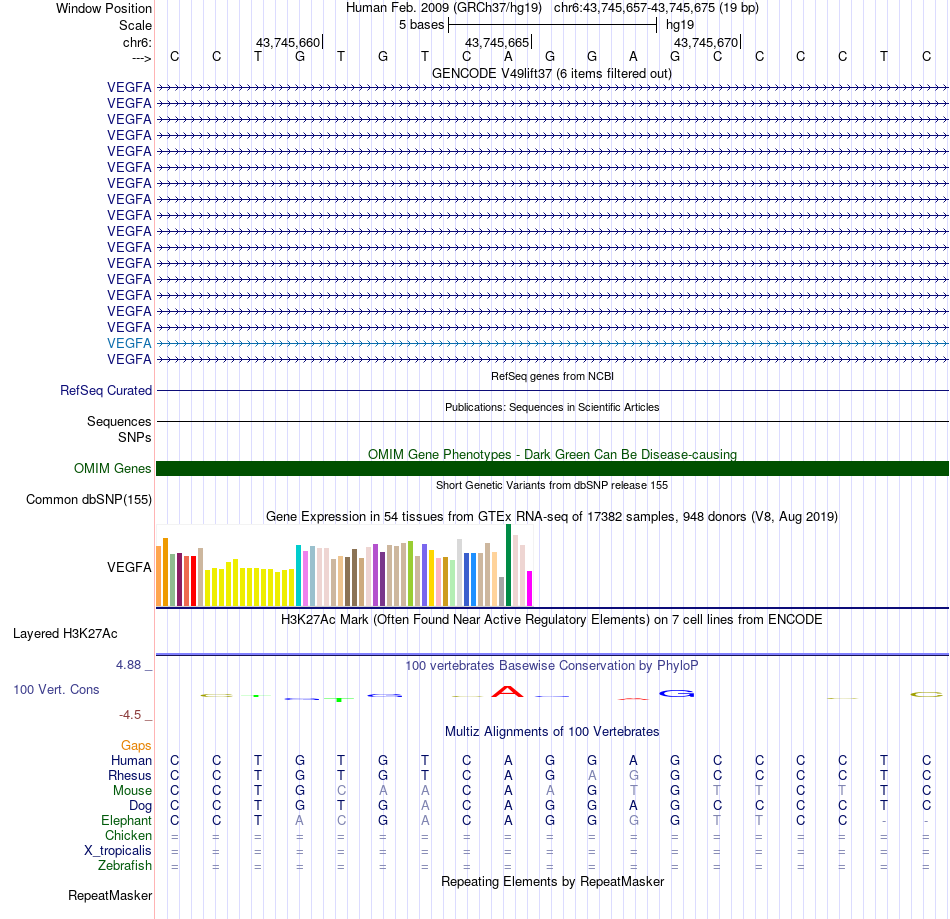Click the -4.5 PhyloP lower scale value
This screenshot has width=950, height=919.
click(130, 715)
